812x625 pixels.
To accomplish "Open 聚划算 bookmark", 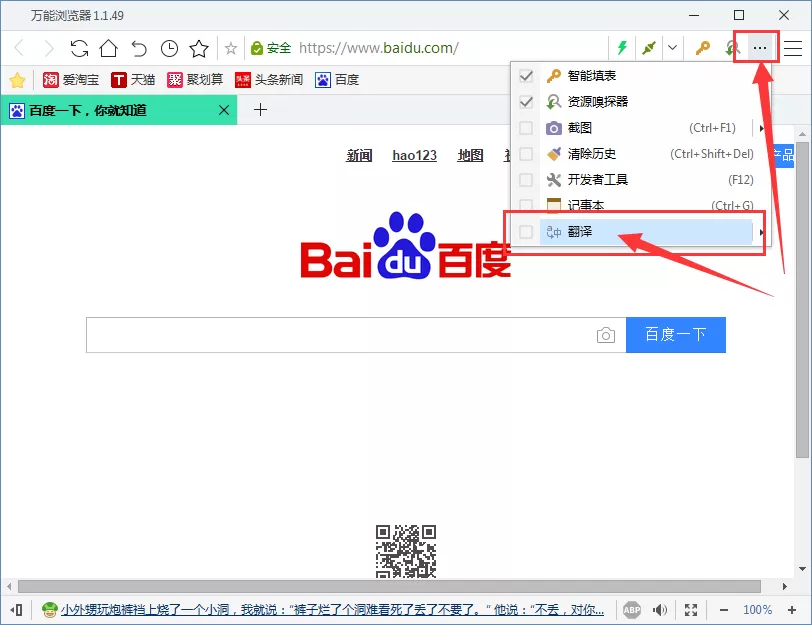I will (x=195, y=80).
